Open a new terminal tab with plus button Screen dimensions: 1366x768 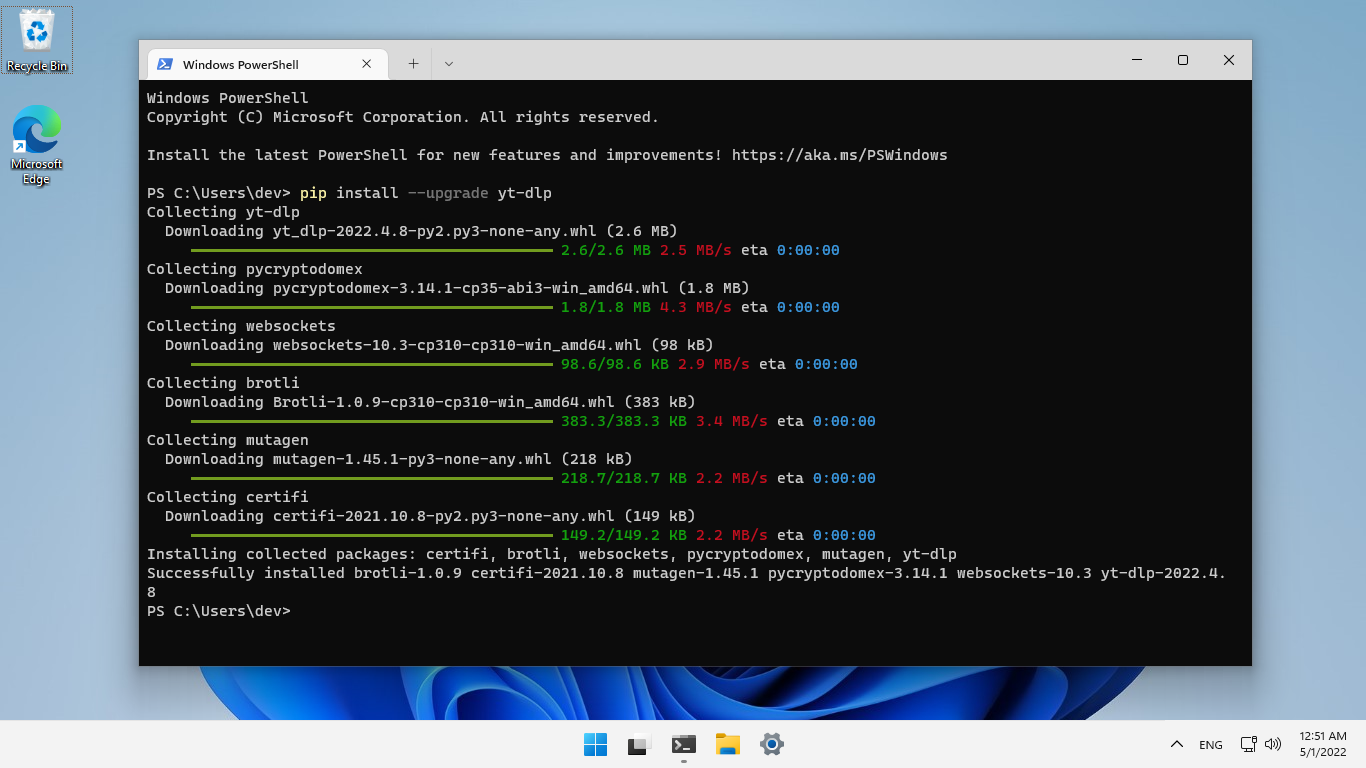(413, 63)
